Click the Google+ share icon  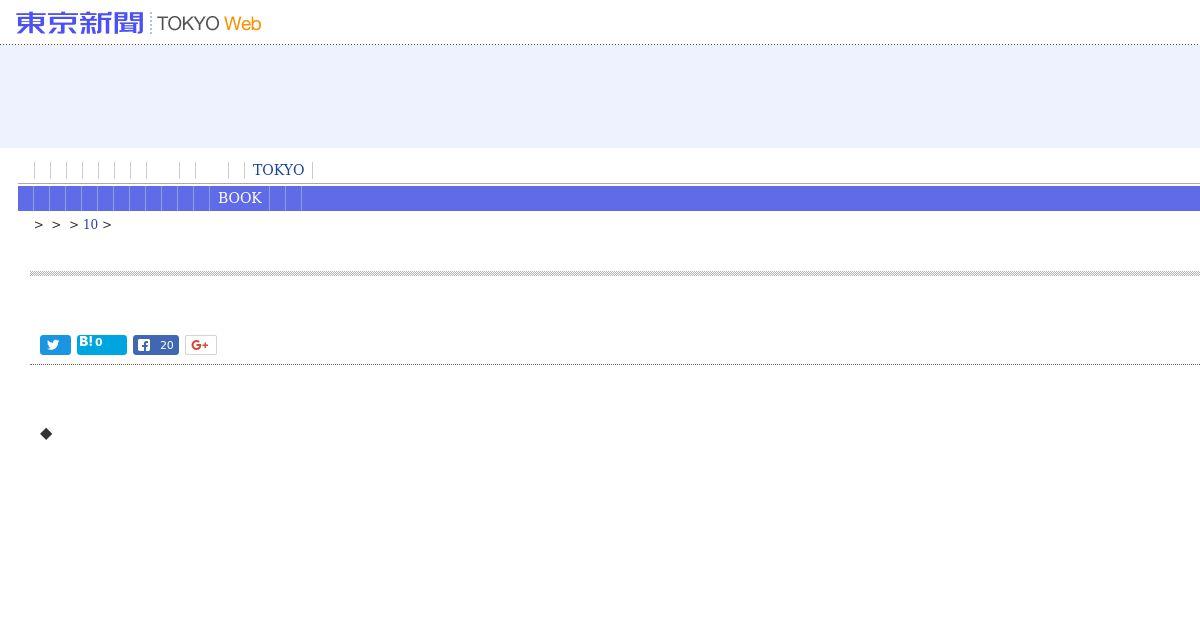point(200,345)
